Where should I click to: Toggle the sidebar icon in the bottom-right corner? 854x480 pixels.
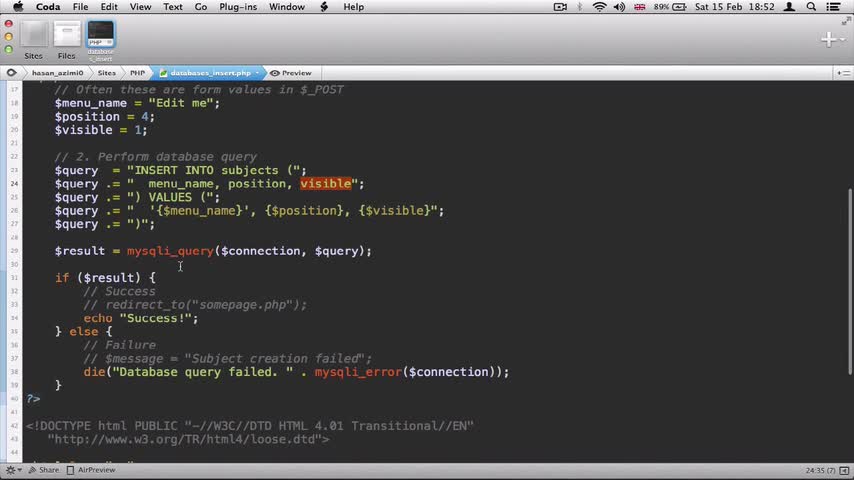point(844,470)
